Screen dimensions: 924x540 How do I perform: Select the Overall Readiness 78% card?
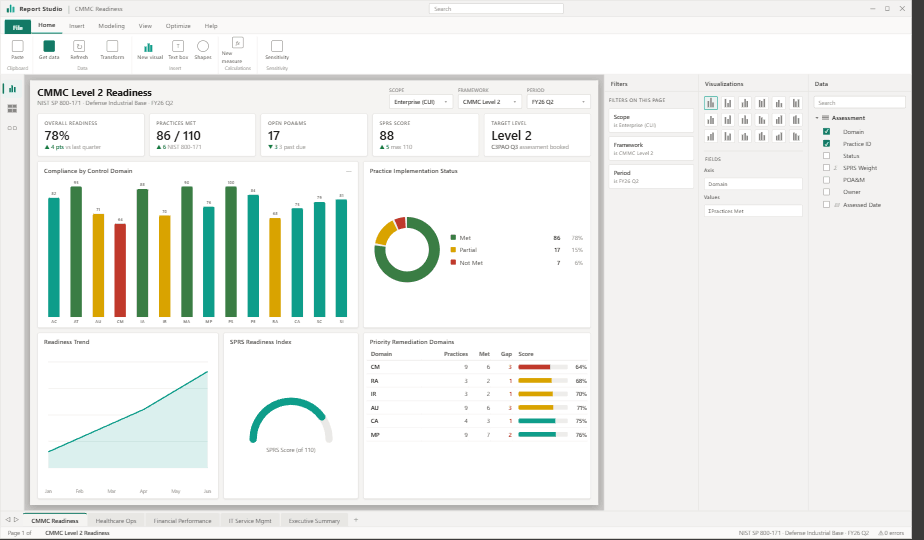[91, 135]
